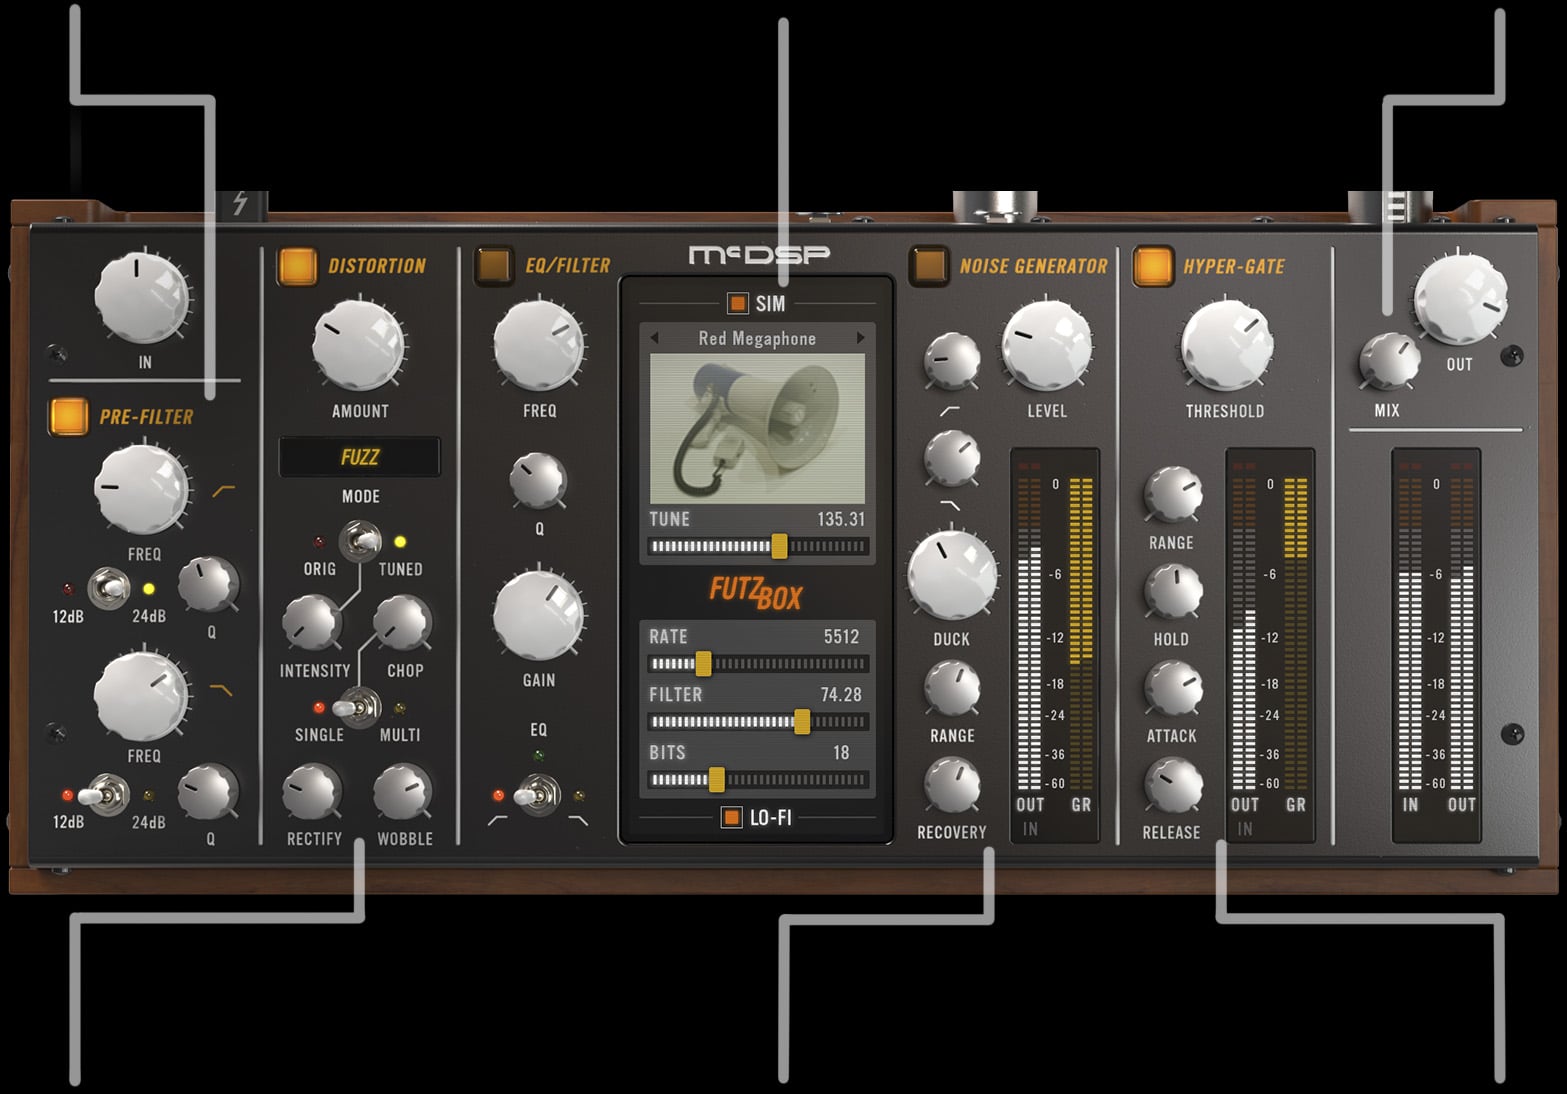Viewport: 1567px width, 1094px height.
Task: Click the RECOVERY knob
Action: pyautogui.click(x=952, y=785)
